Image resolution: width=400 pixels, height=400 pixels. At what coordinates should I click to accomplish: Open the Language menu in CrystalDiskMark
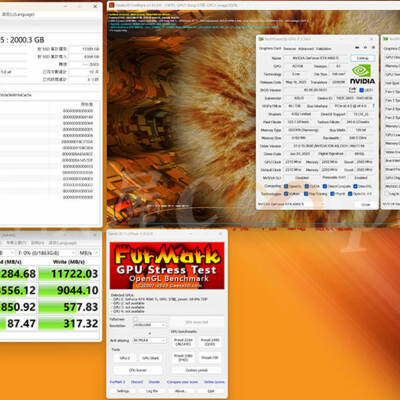coord(63,243)
